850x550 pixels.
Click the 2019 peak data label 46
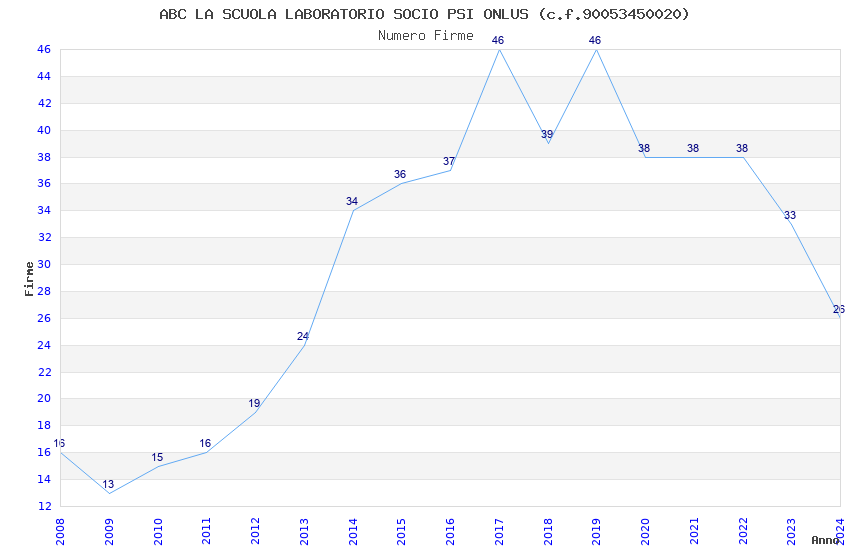(x=595, y=40)
